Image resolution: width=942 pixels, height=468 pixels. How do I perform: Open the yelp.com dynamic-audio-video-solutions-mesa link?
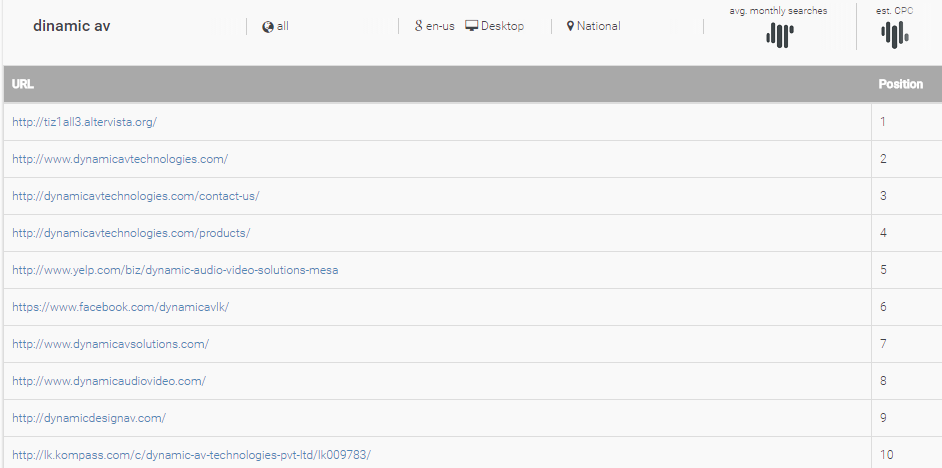click(175, 270)
